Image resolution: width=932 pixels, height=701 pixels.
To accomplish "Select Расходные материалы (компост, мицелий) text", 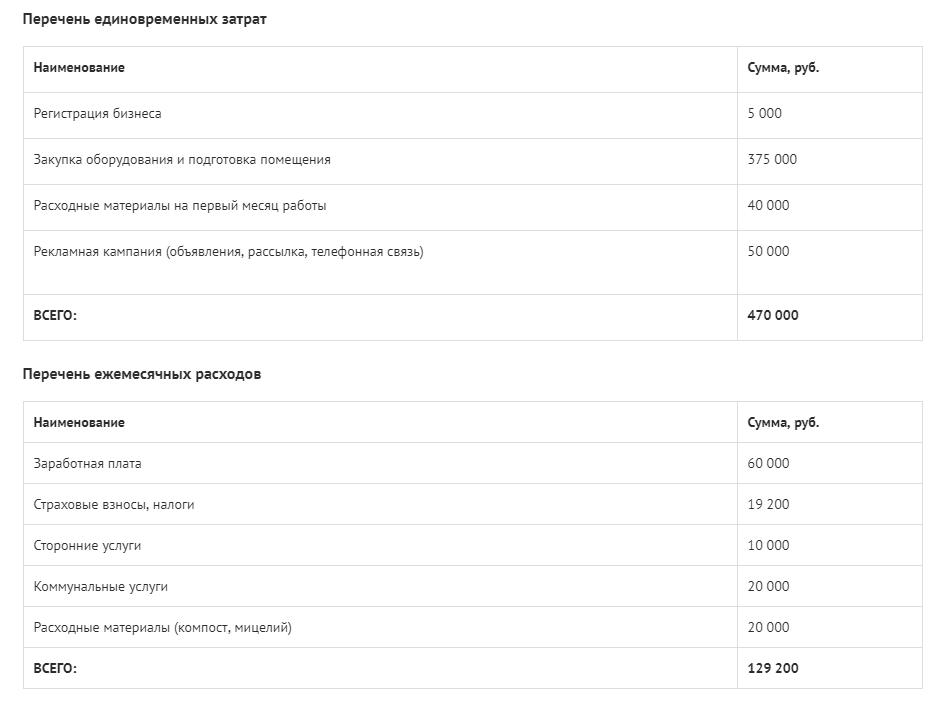I will [x=163, y=628].
